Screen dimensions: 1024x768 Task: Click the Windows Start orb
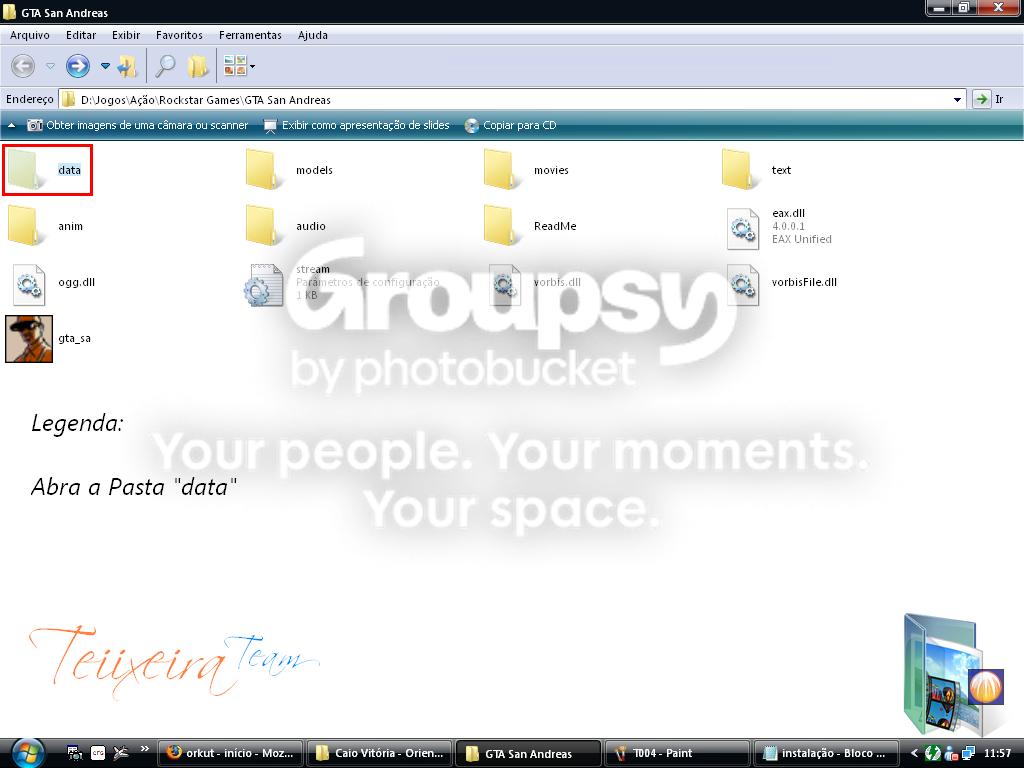(27, 753)
